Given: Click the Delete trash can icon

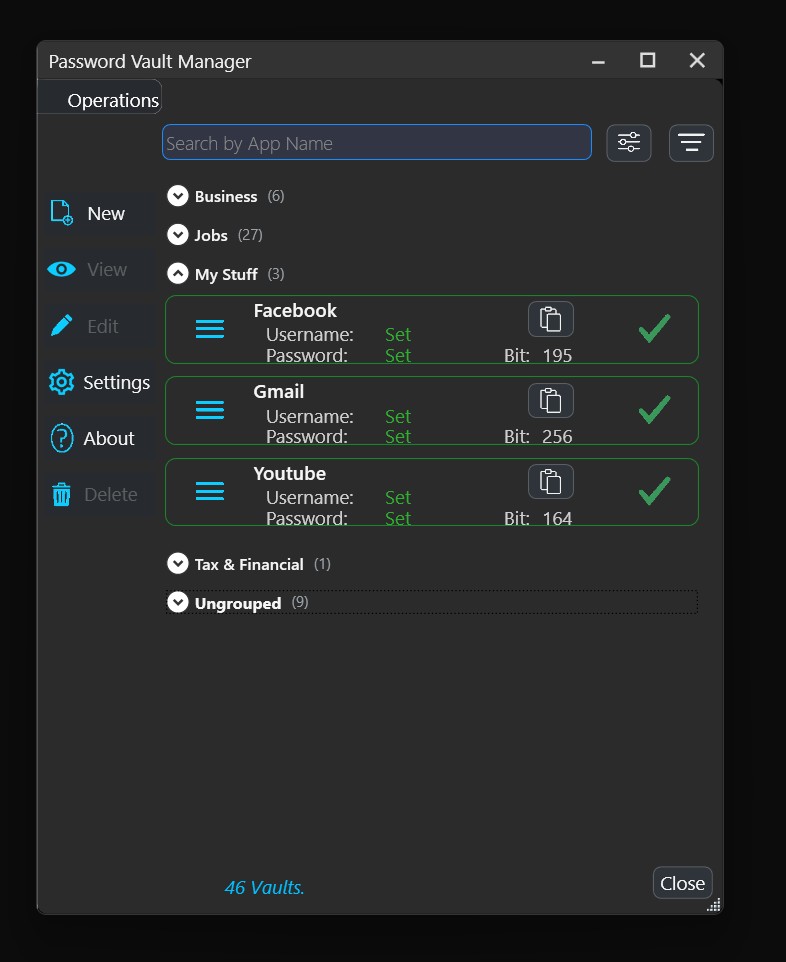Looking at the screenshot, I should [x=61, y=494].
